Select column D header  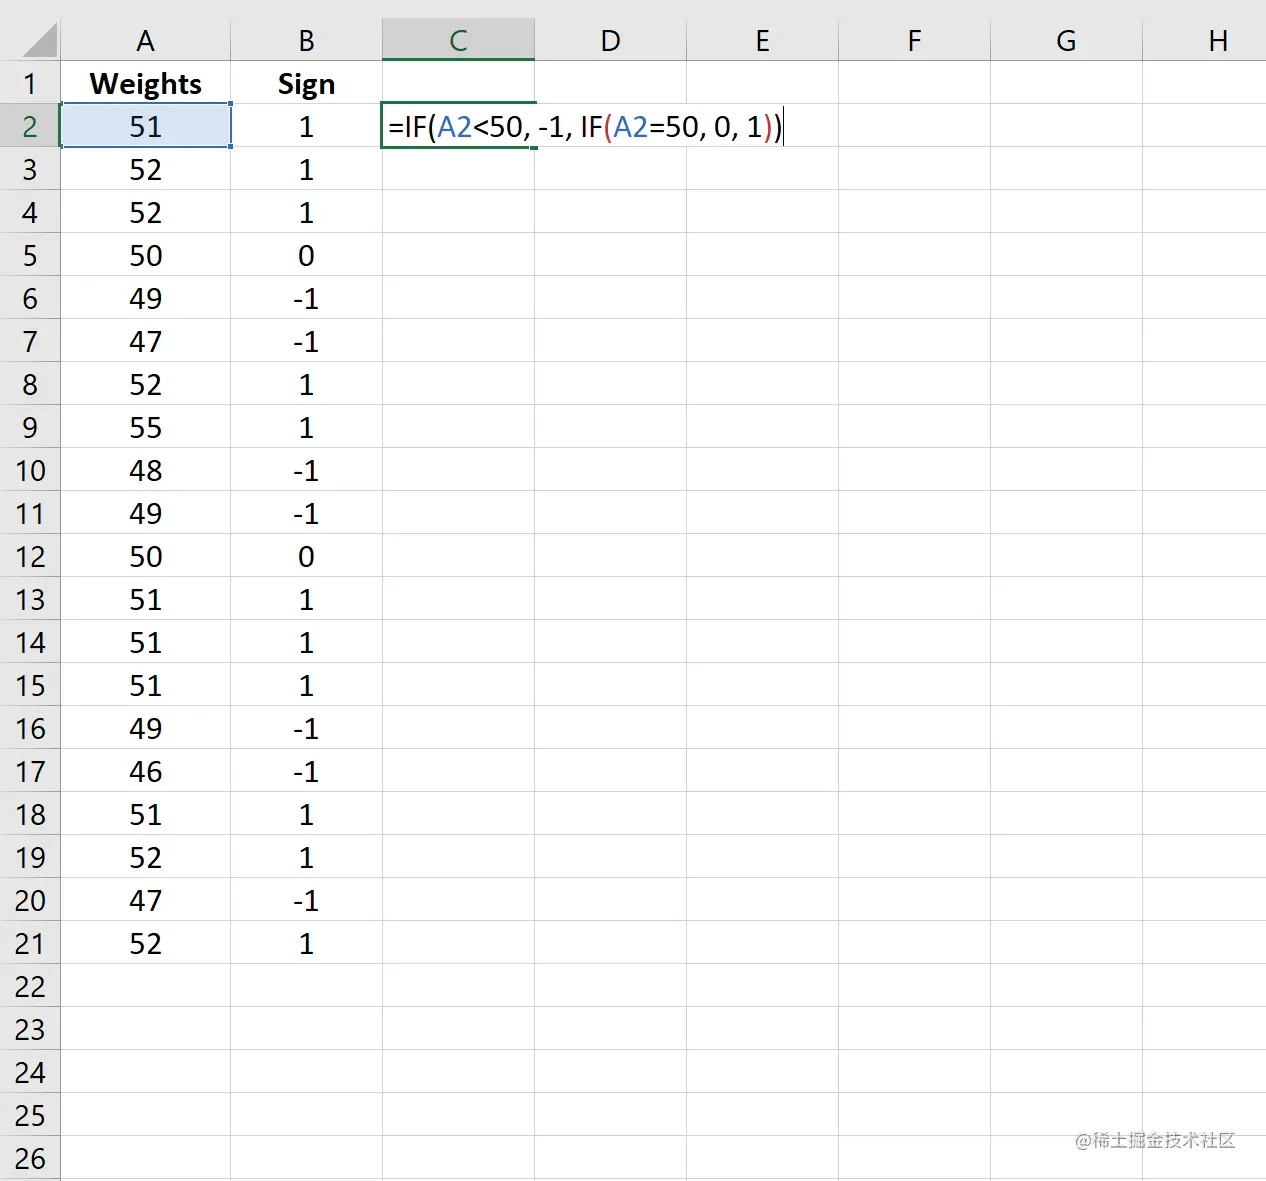(x=610, y=41)
